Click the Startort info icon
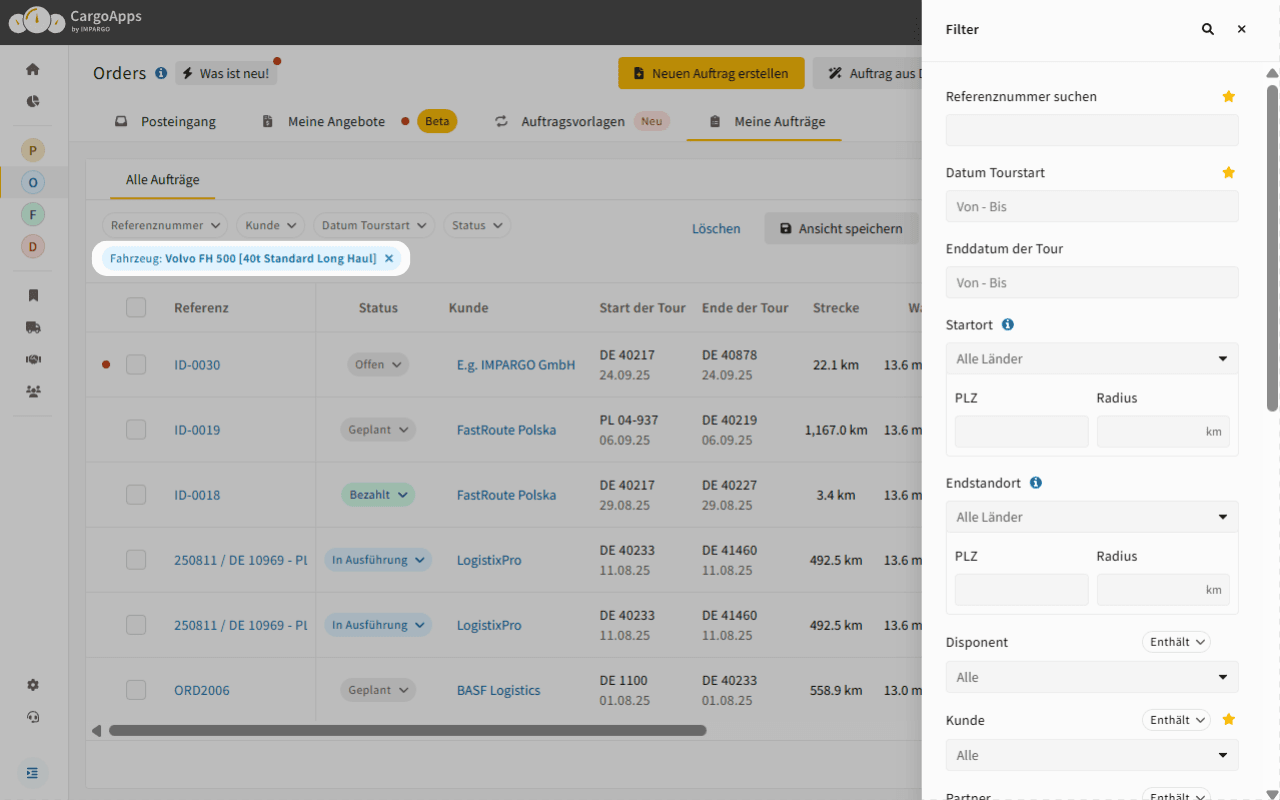 [1008, 325]
